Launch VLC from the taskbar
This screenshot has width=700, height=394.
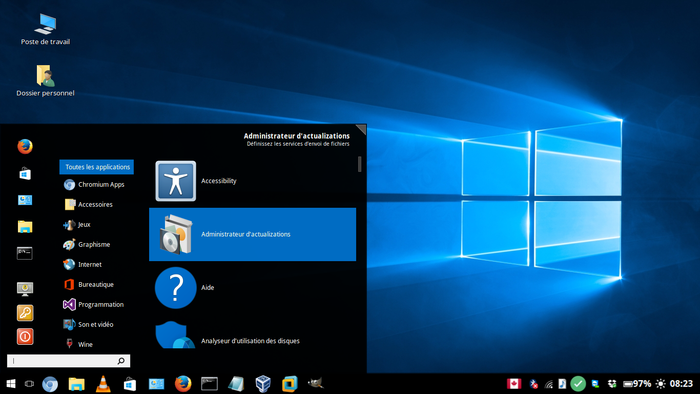point(103,384)
